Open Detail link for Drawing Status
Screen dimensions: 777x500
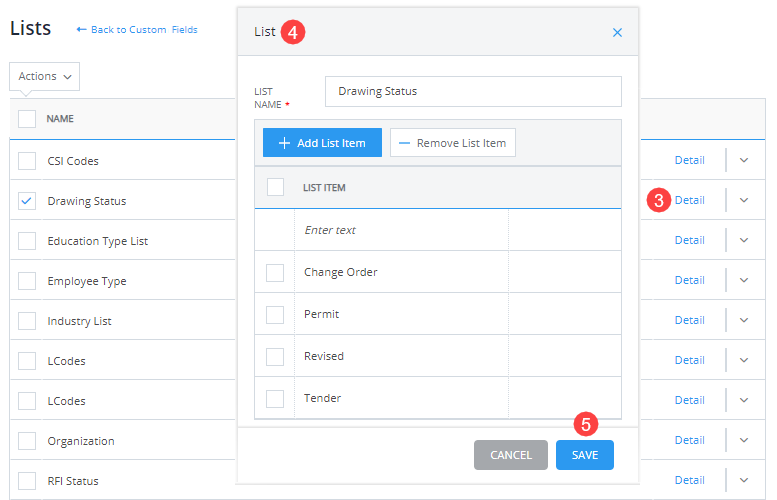689,200
